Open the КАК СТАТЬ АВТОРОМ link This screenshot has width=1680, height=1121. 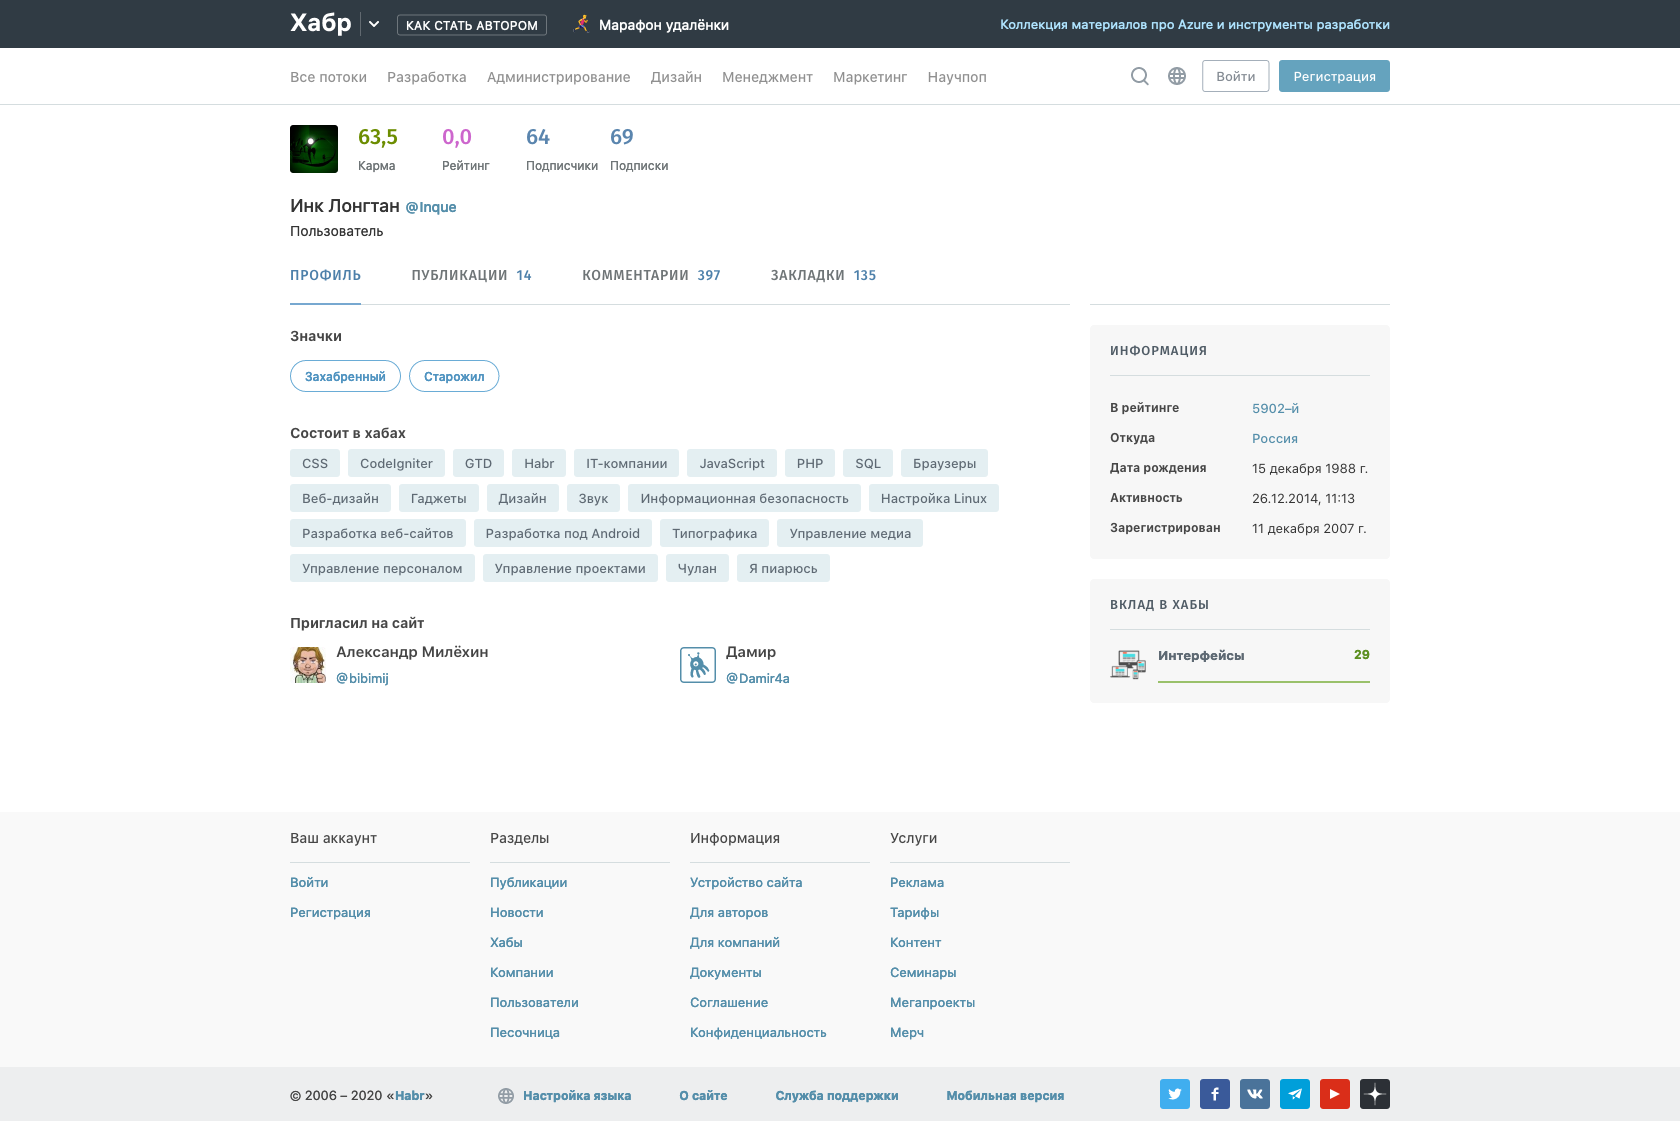(x=472, y=25)
